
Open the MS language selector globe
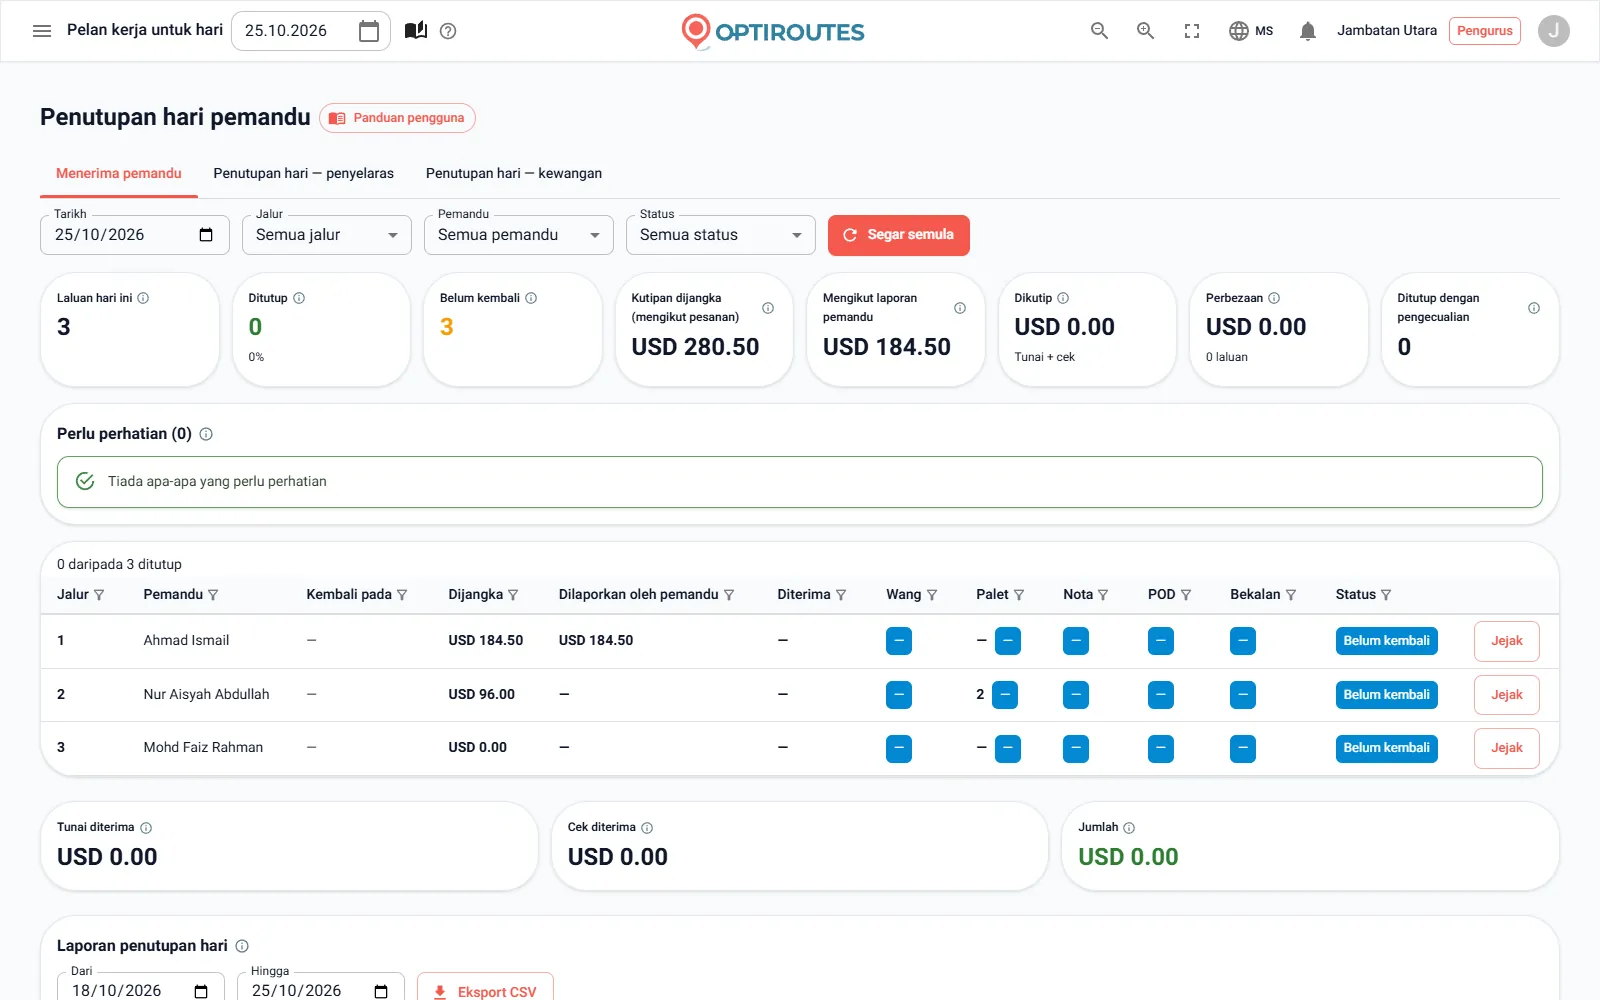click(x=1251, y=31)
